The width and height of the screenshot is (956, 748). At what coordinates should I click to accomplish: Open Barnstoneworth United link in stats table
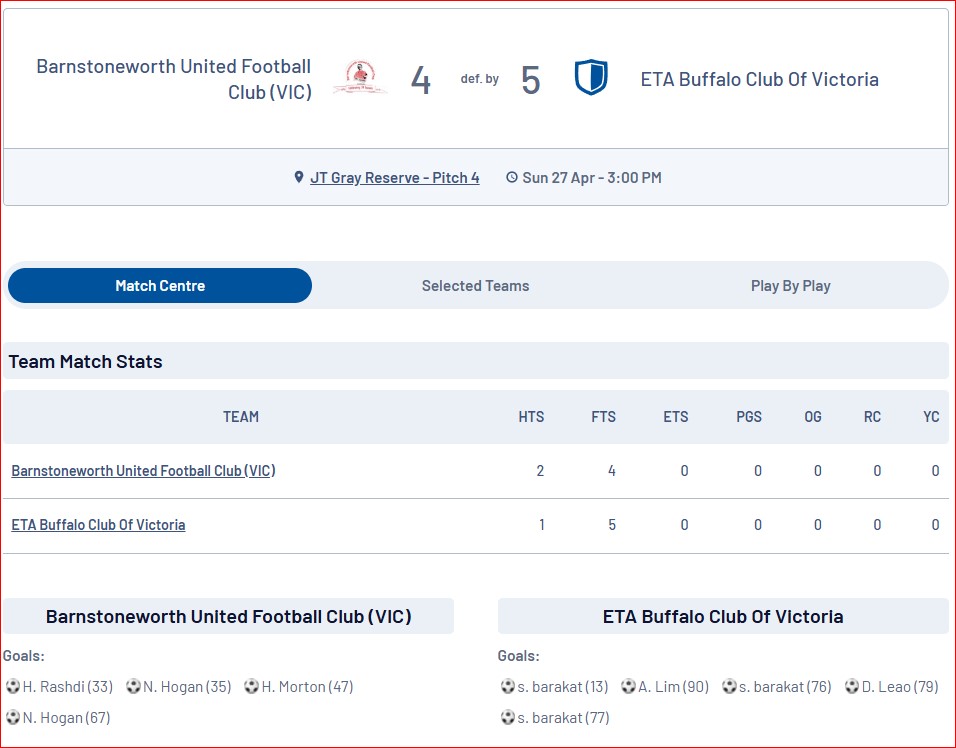click(x=143, y=471)
